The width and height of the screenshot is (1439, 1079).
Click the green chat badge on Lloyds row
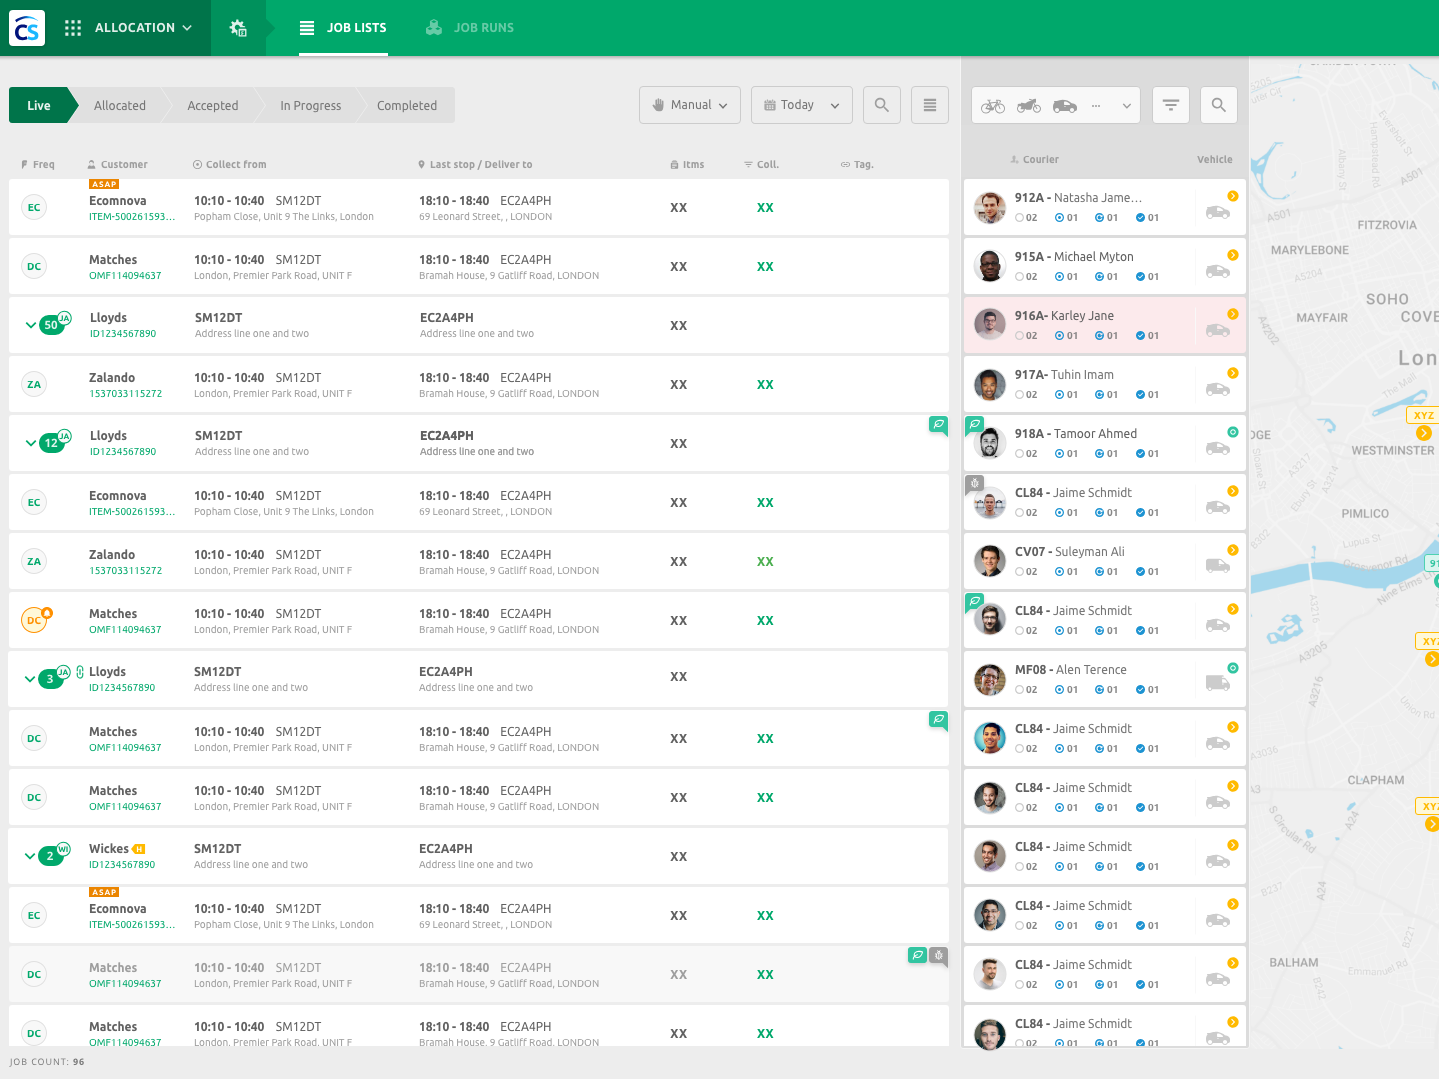(938, 425)
